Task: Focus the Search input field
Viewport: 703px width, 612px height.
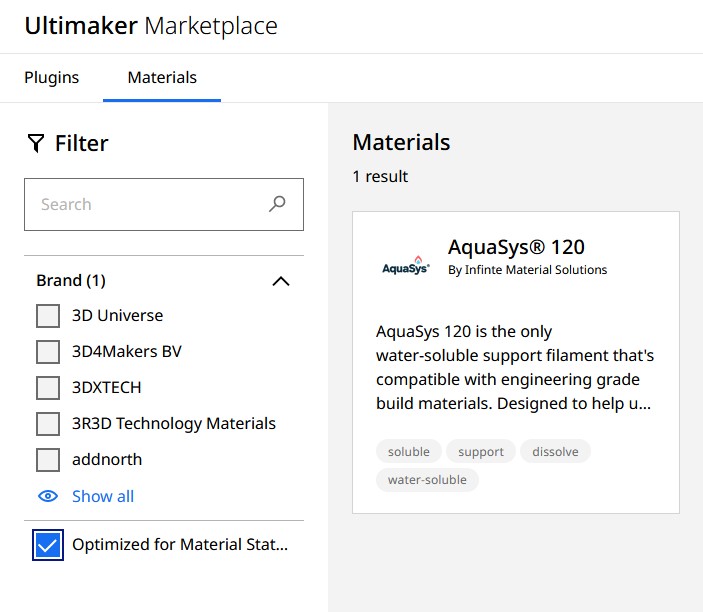Action: (164, 204)
